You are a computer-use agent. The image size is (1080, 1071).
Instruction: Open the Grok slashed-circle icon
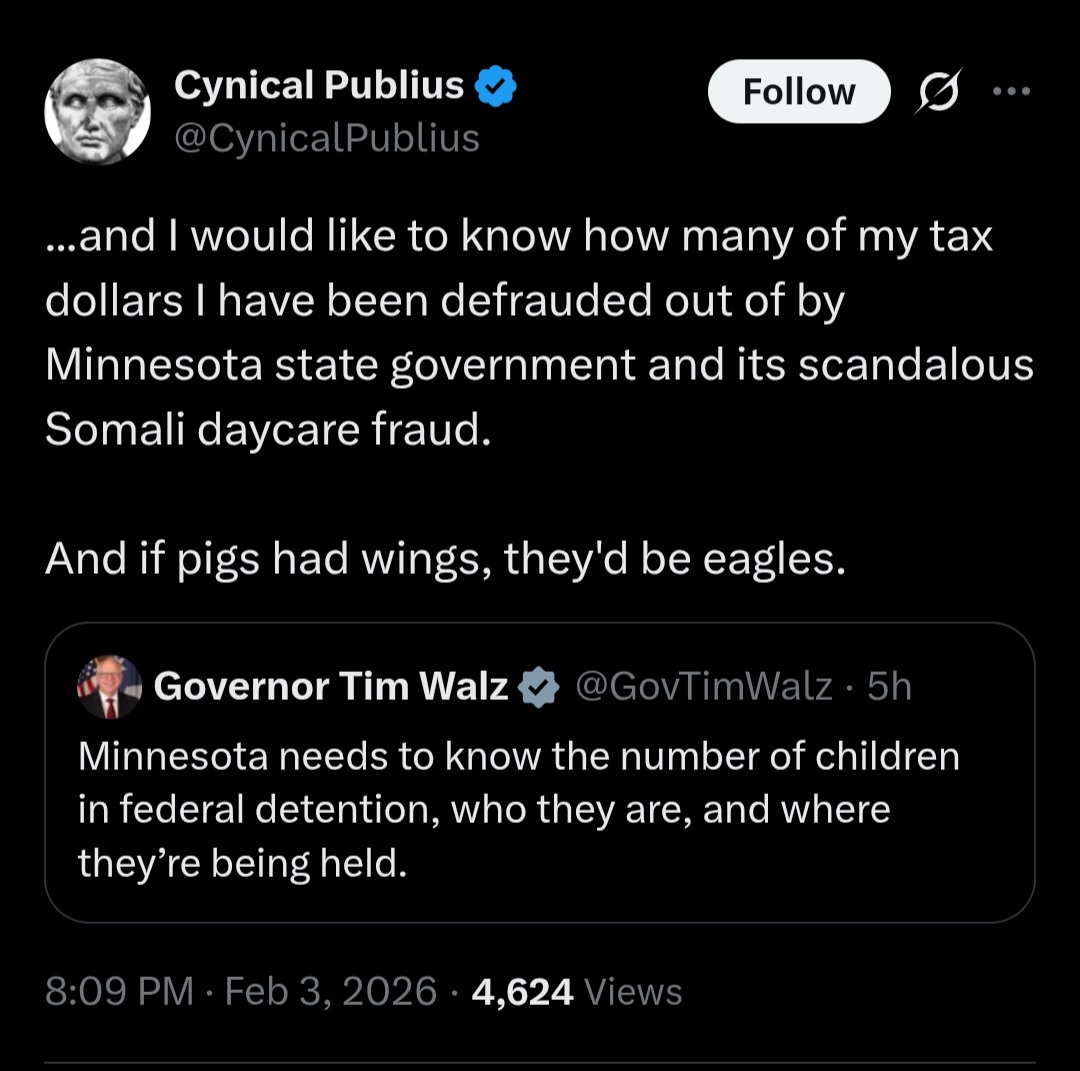[x=942, y=92]
